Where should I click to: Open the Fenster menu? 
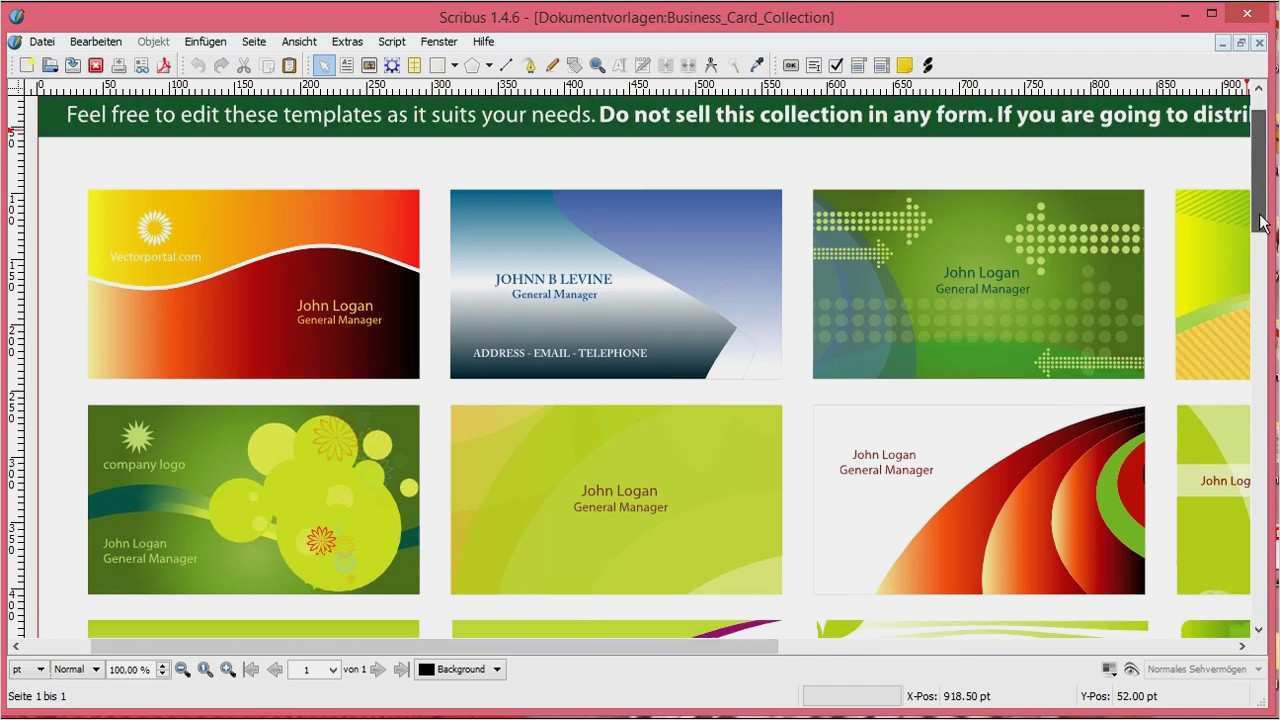[438, 42]
